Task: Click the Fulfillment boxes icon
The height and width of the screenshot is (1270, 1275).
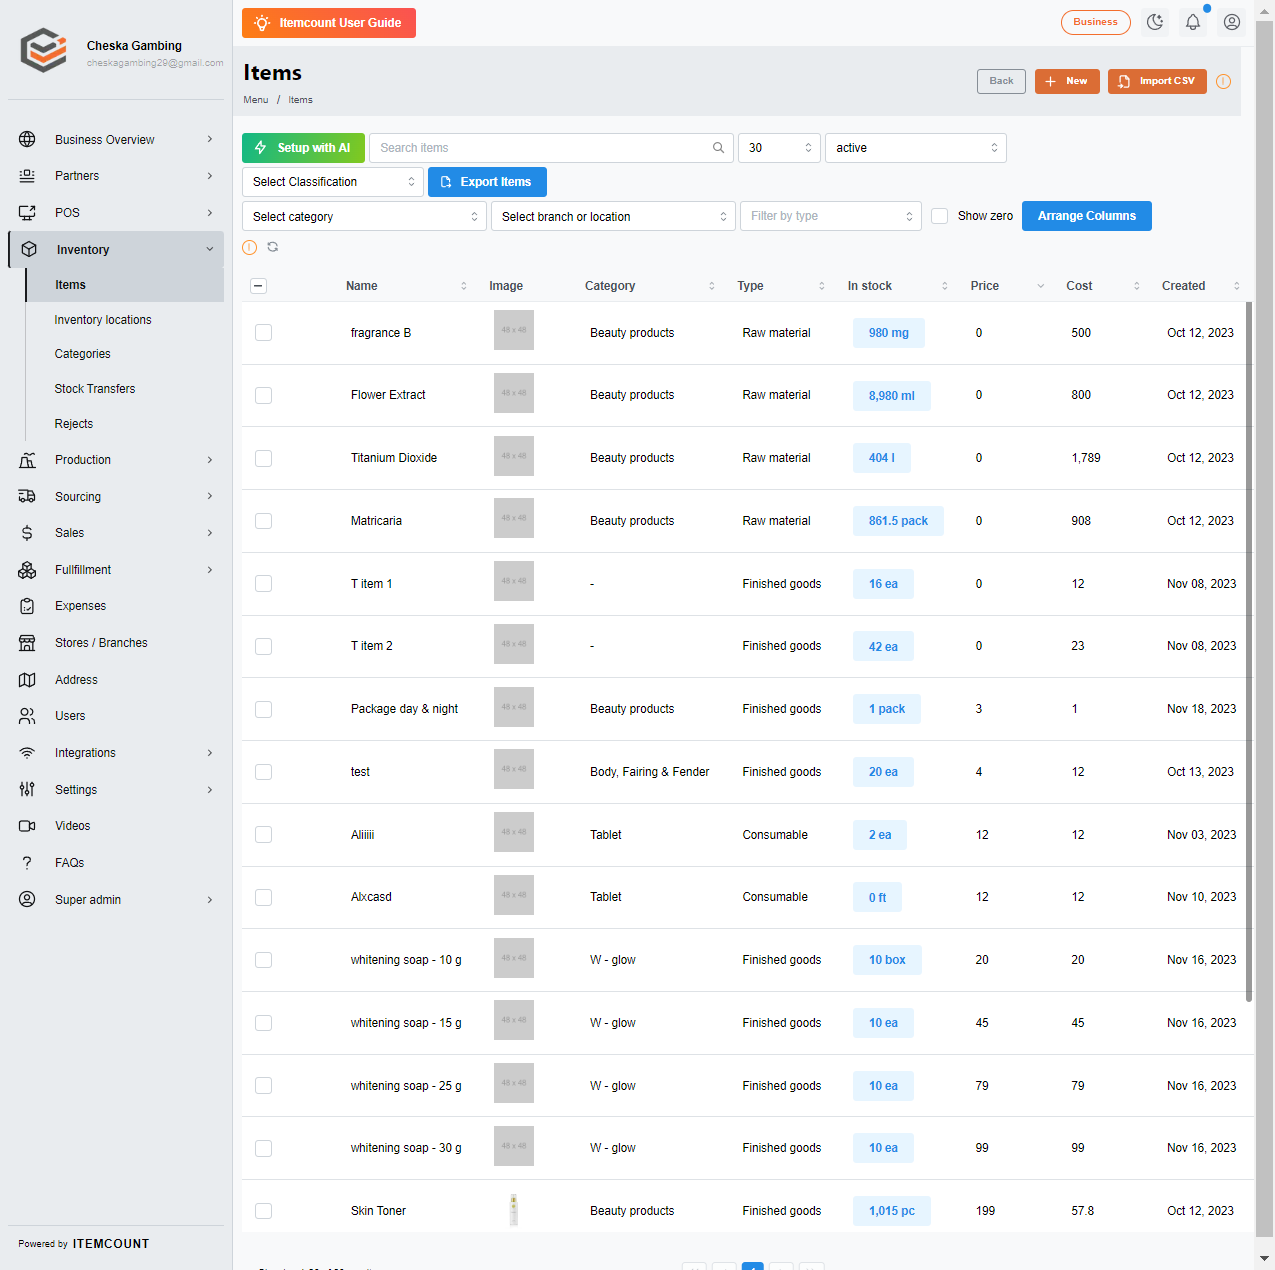Action: tap(27, 570)
